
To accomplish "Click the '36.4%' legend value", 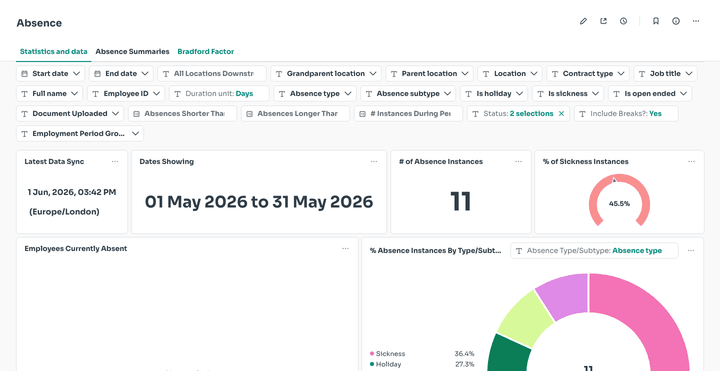I will click(464, 354).
